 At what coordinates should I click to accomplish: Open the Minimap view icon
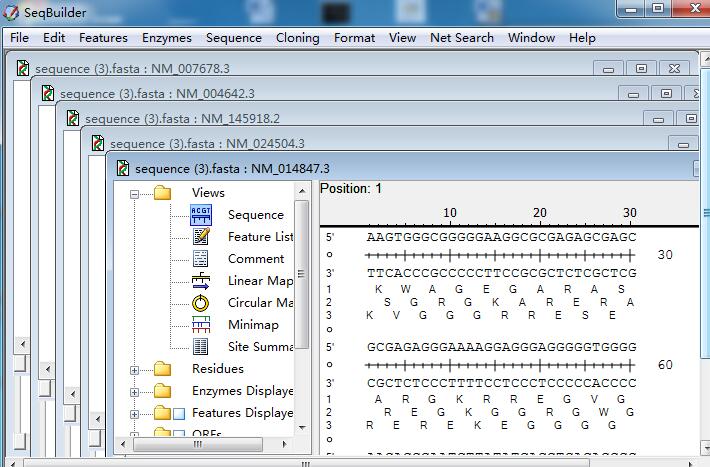coord(201,325)
